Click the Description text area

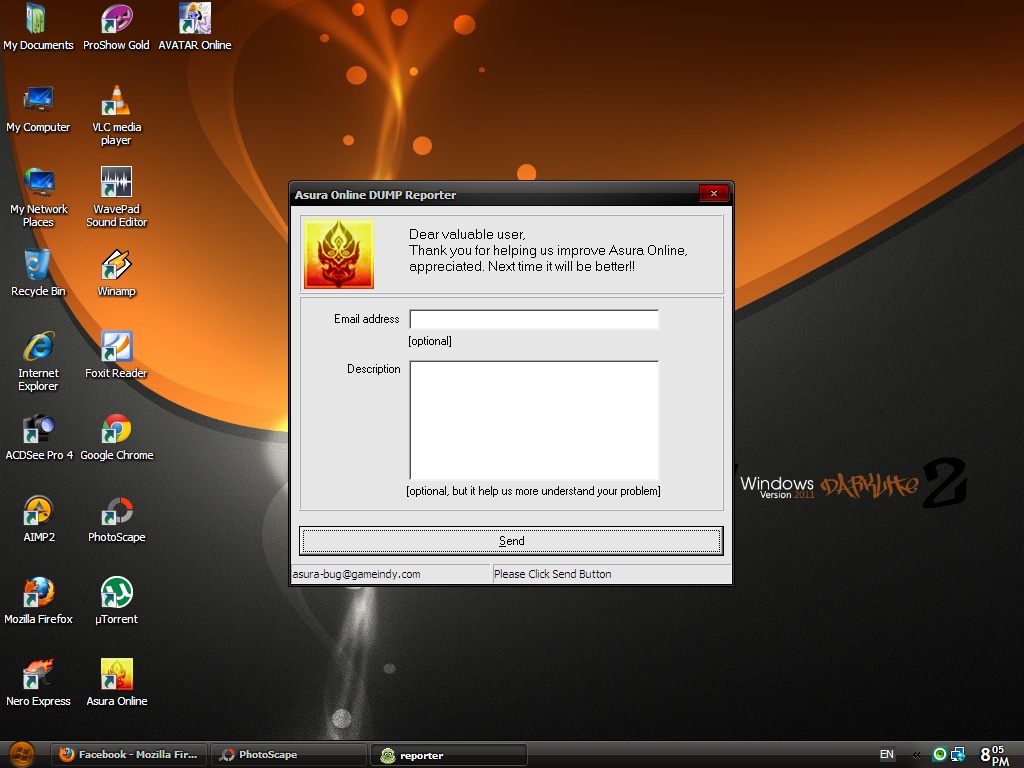tap(534, 421)
